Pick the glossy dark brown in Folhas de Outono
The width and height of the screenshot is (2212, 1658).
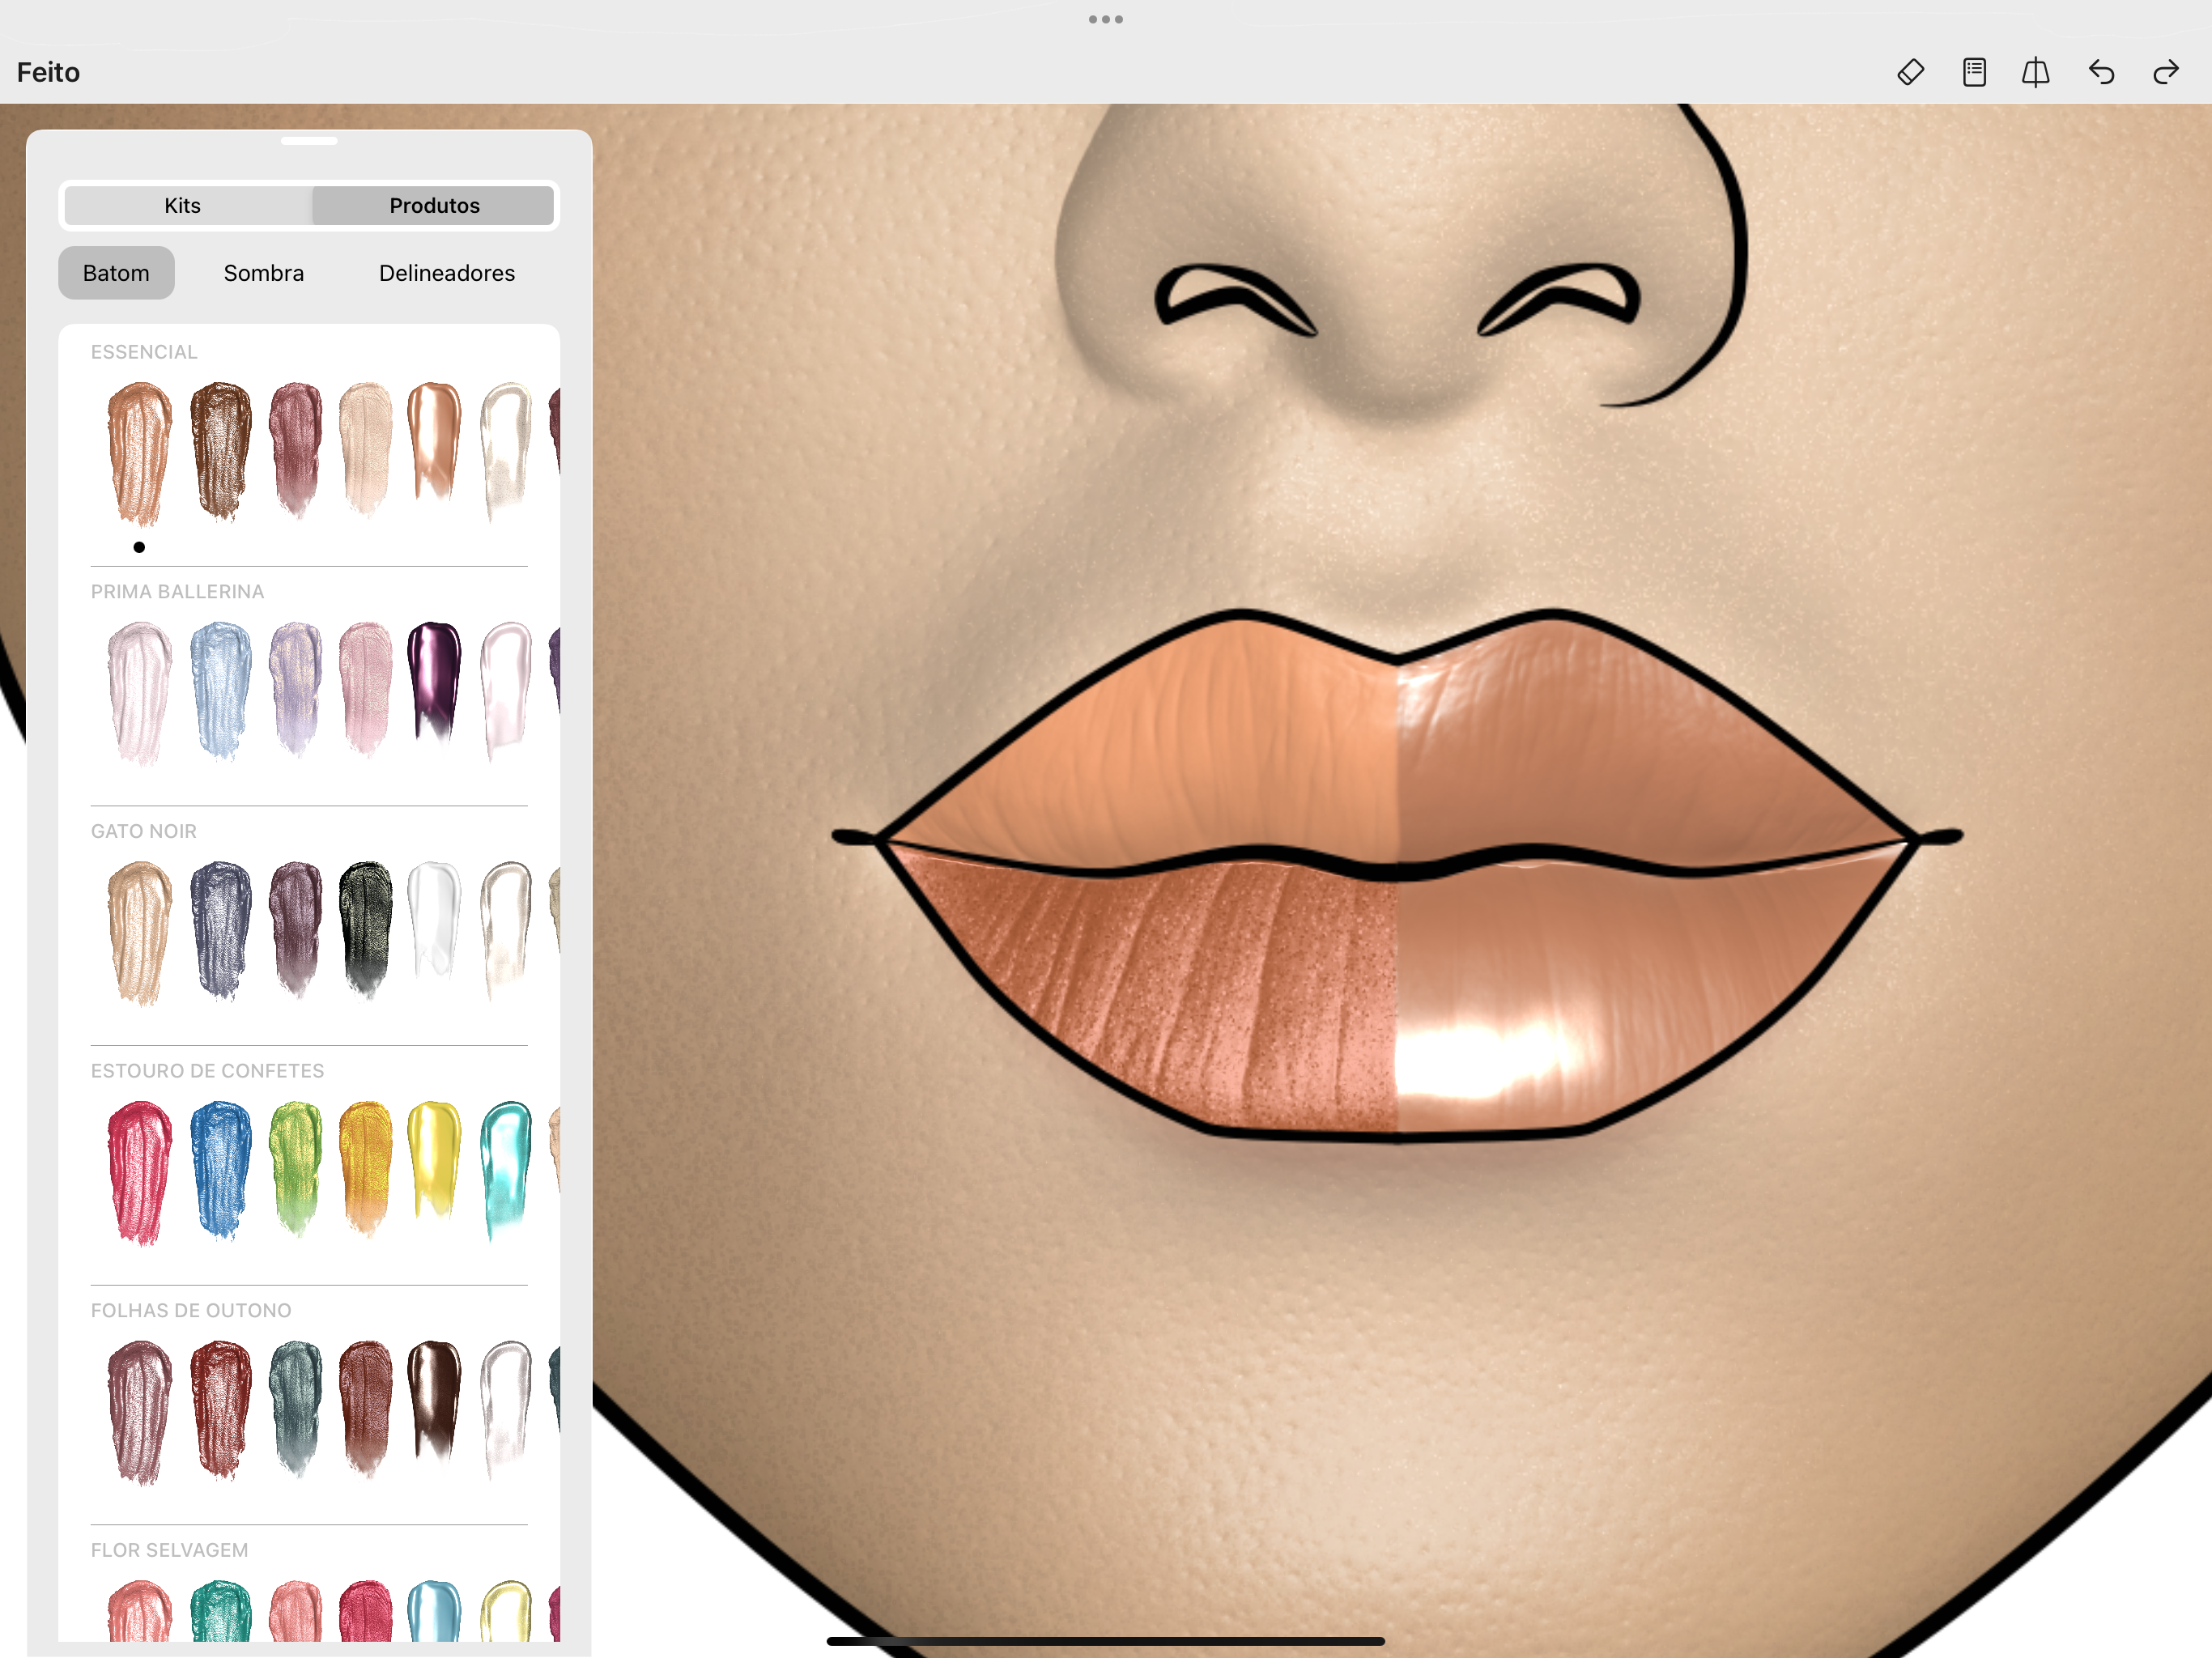434,1400
